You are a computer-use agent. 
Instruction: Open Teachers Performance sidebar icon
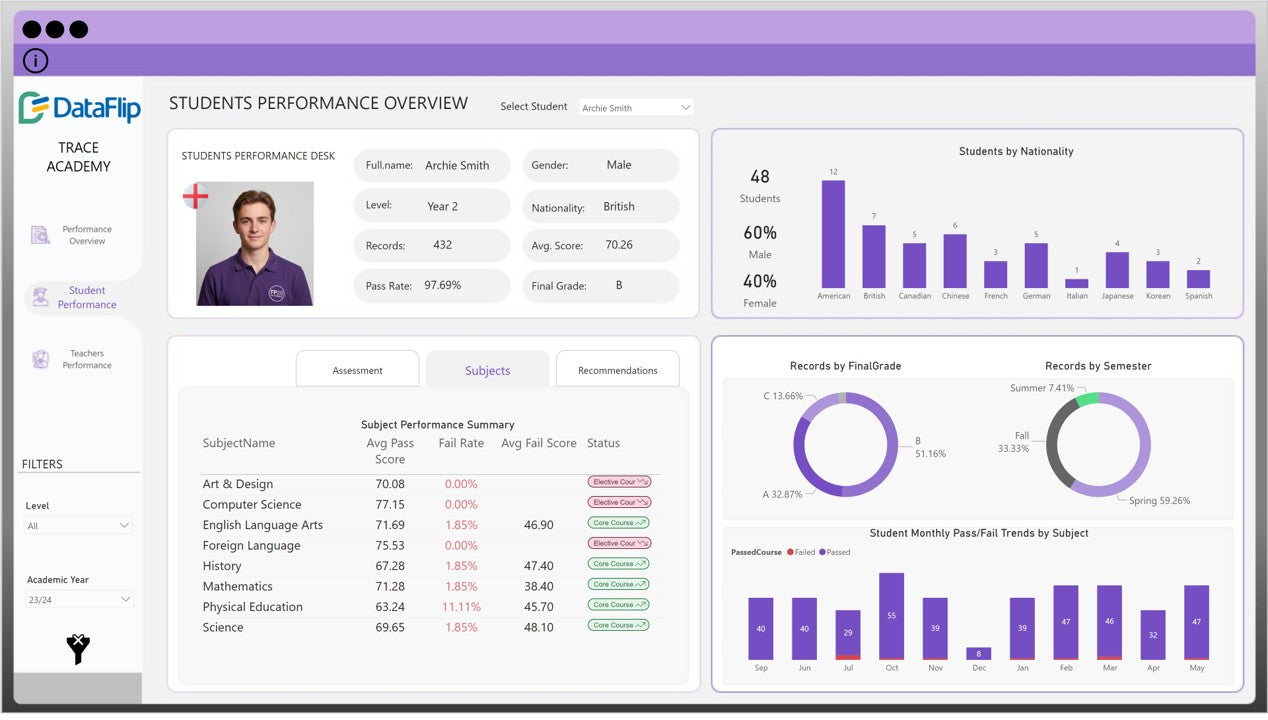[x=40, y=359]
